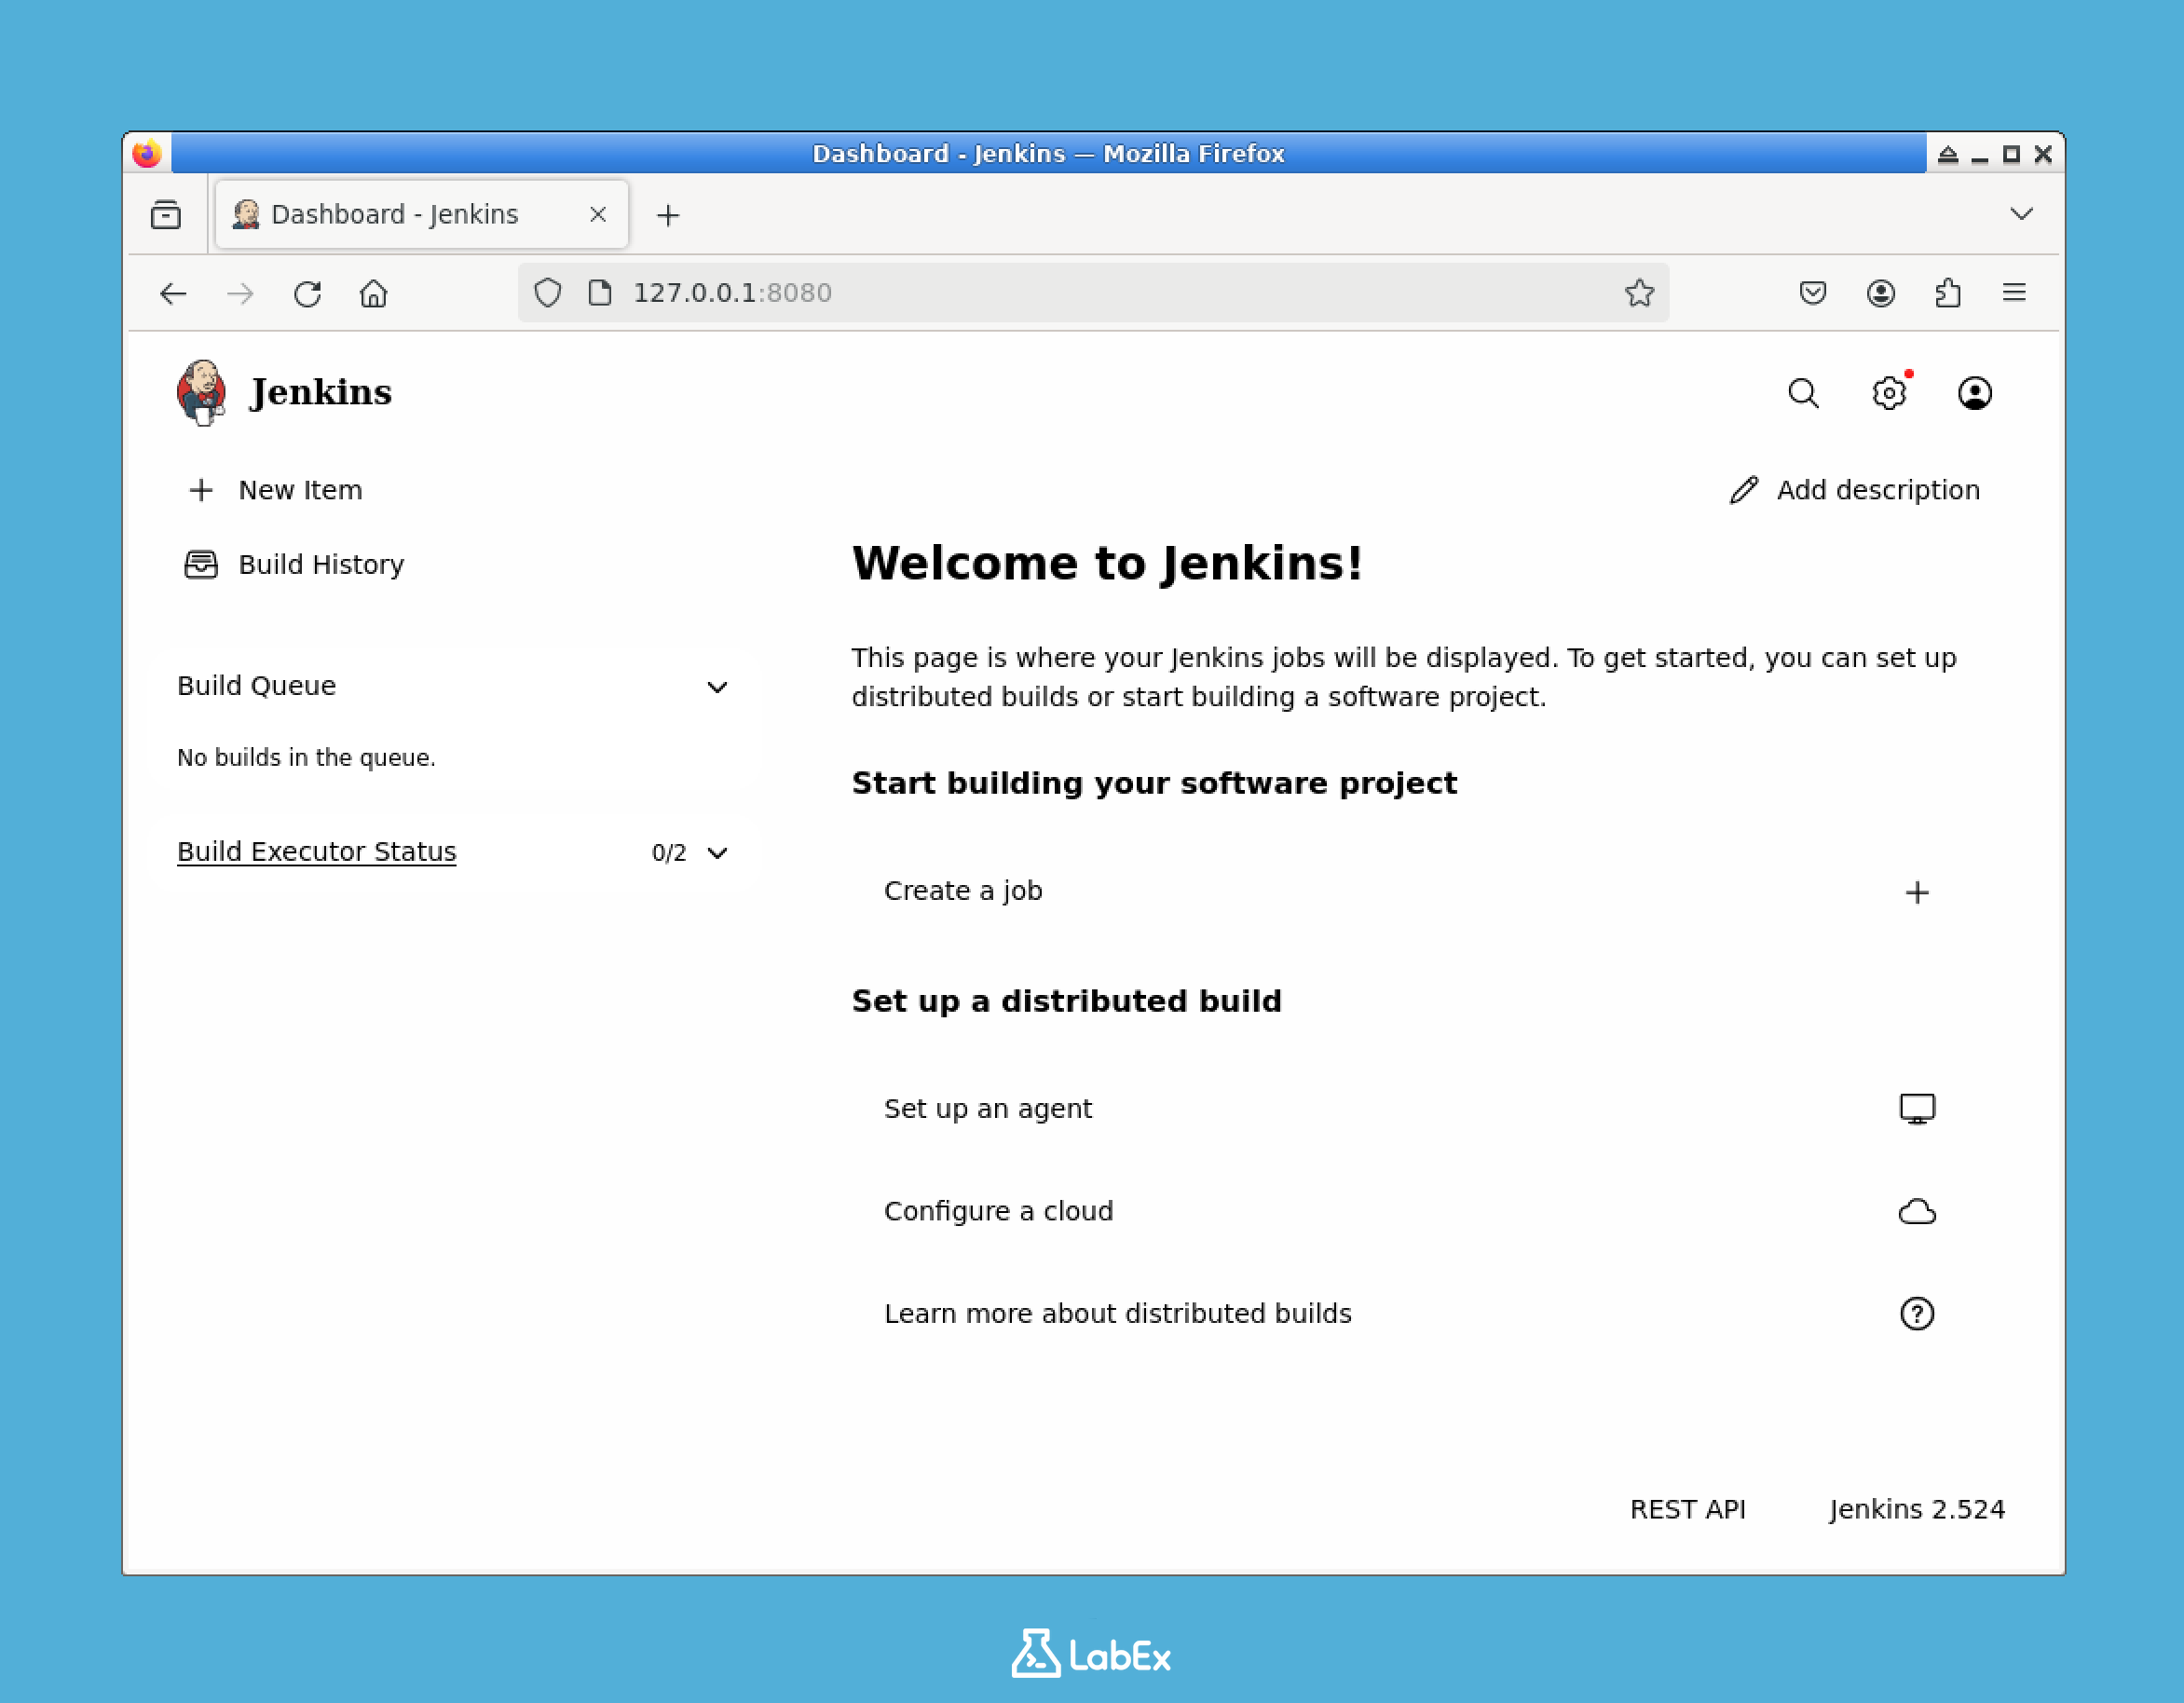Open the Jenkins search icon

pos(1803,393)
